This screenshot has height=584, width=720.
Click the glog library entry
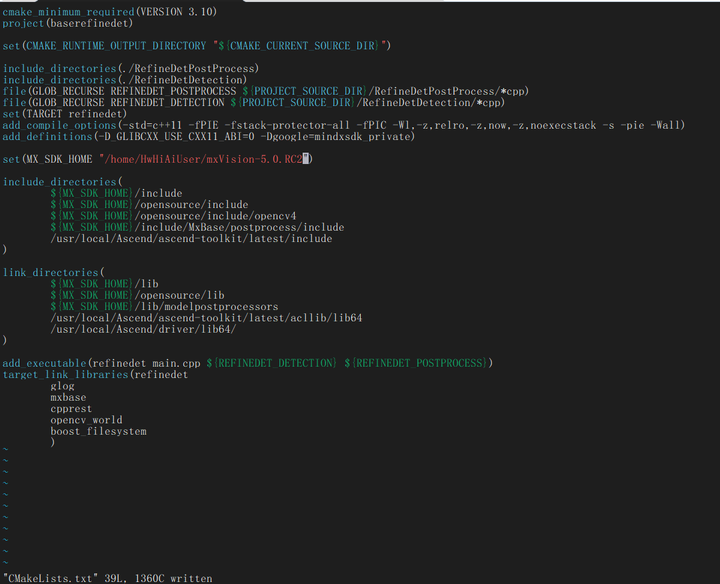(62, 386)
